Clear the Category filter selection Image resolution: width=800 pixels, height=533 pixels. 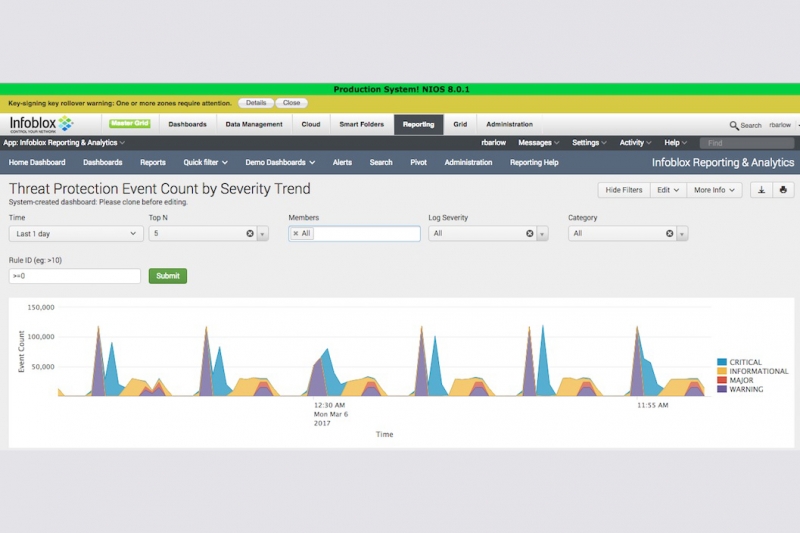tap(669, 233)
